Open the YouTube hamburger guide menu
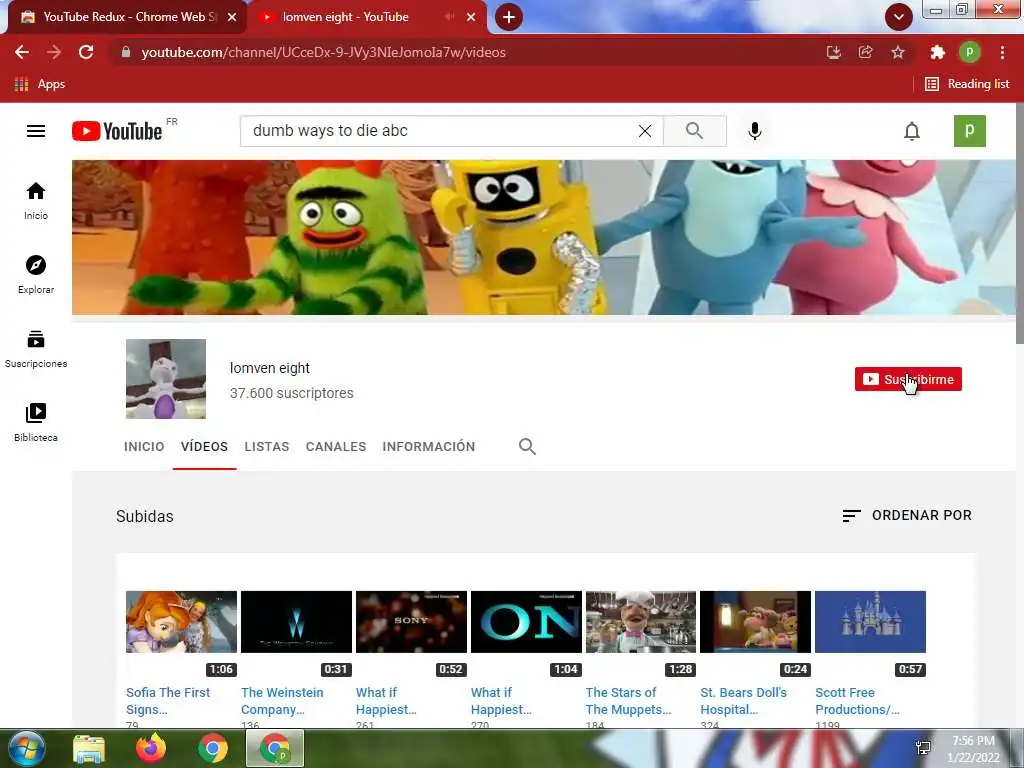Image resolution: width=1024 pixels, height=768 pixels. point(36,131)
